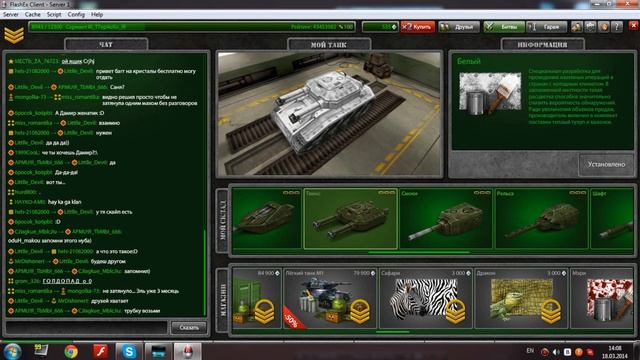640x360 pixels.
Task: Toggle the sound icon in top bar
Action: [604, 27]
